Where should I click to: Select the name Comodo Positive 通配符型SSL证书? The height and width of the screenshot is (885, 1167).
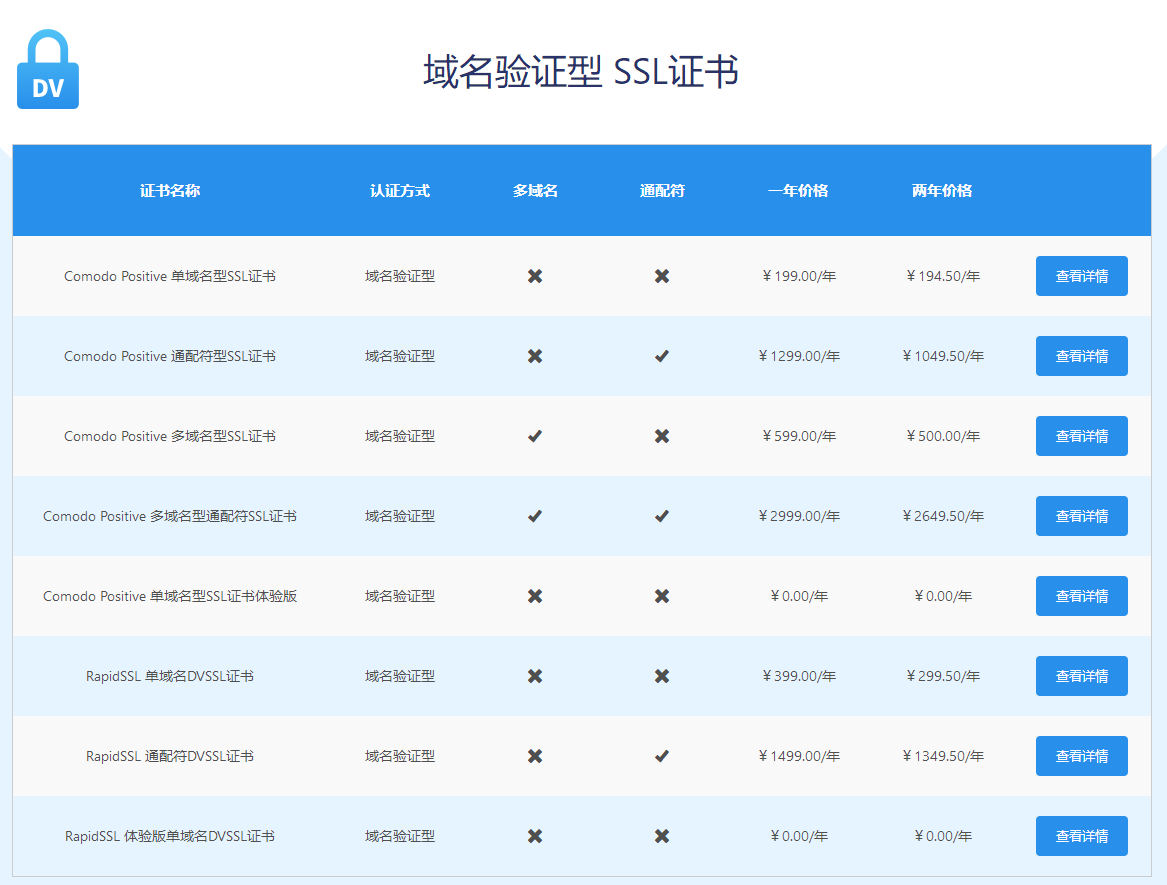tap(170, 357)
